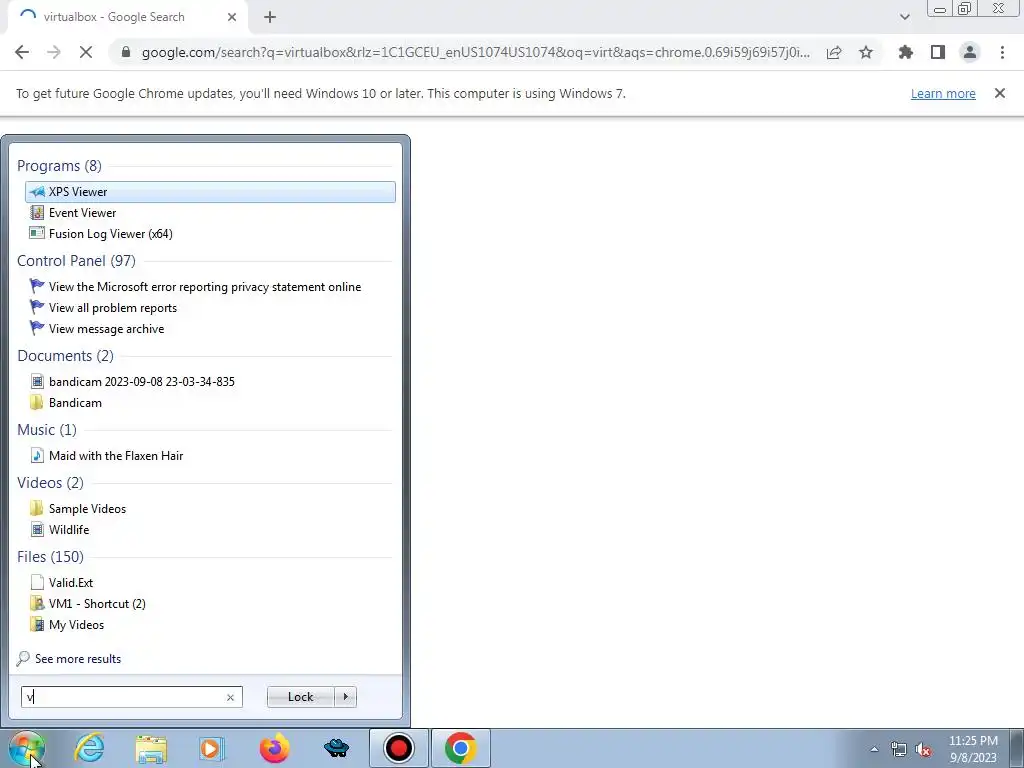Click the My Videos folder icon
The height and width of the screenshot is (768, 1024).
(x=37, y=624)
